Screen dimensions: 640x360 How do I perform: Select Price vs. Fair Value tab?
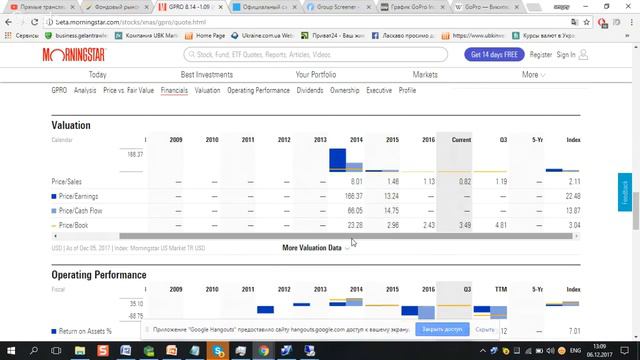(x=129, y=91)
